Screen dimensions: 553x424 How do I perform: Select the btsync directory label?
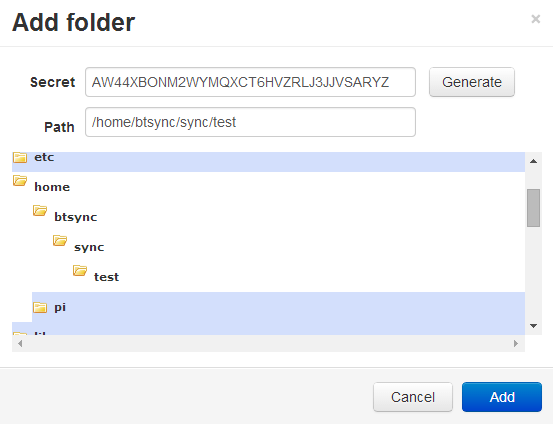(75, 217)
